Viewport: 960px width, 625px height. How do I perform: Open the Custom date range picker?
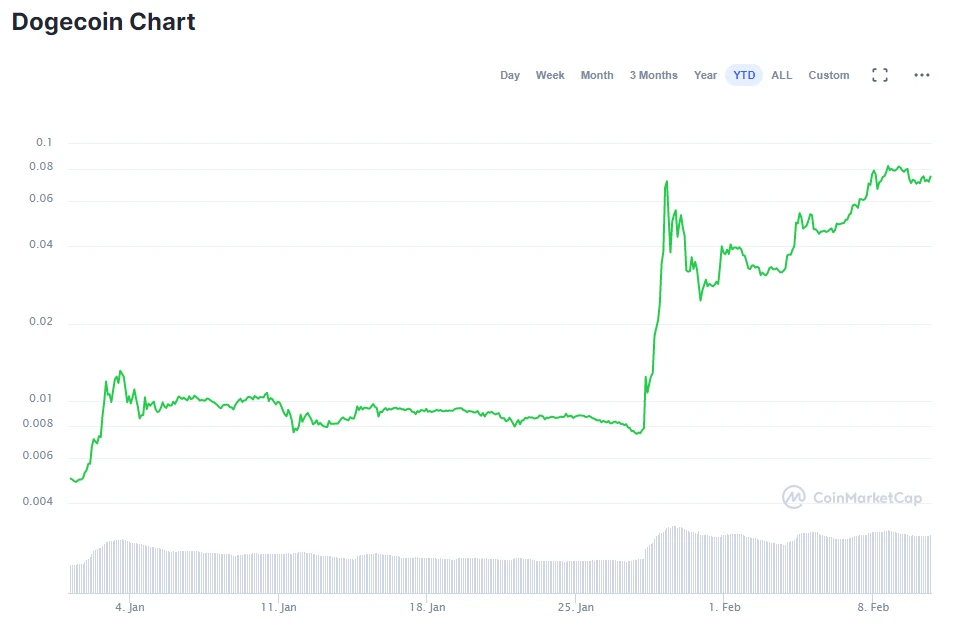click(x=829, y=75)
